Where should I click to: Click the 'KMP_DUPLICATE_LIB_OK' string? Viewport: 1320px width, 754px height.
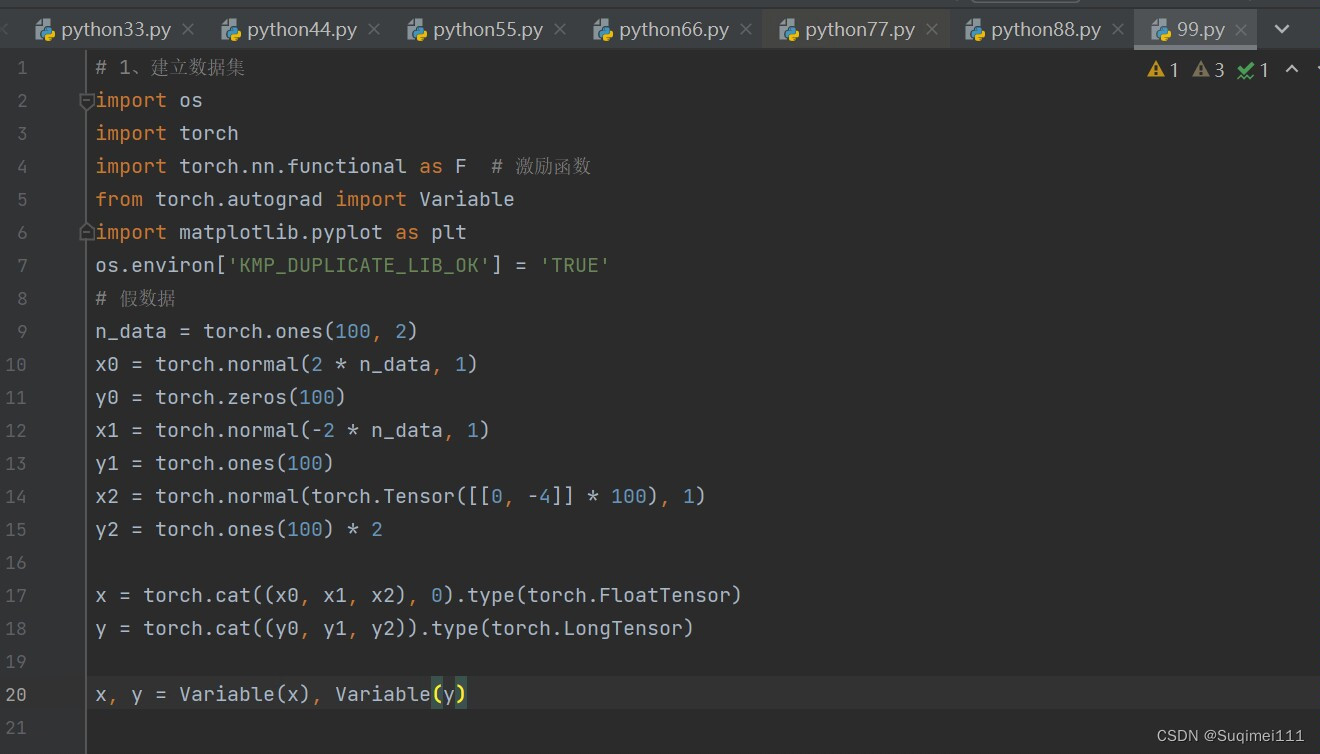point(359,265)
